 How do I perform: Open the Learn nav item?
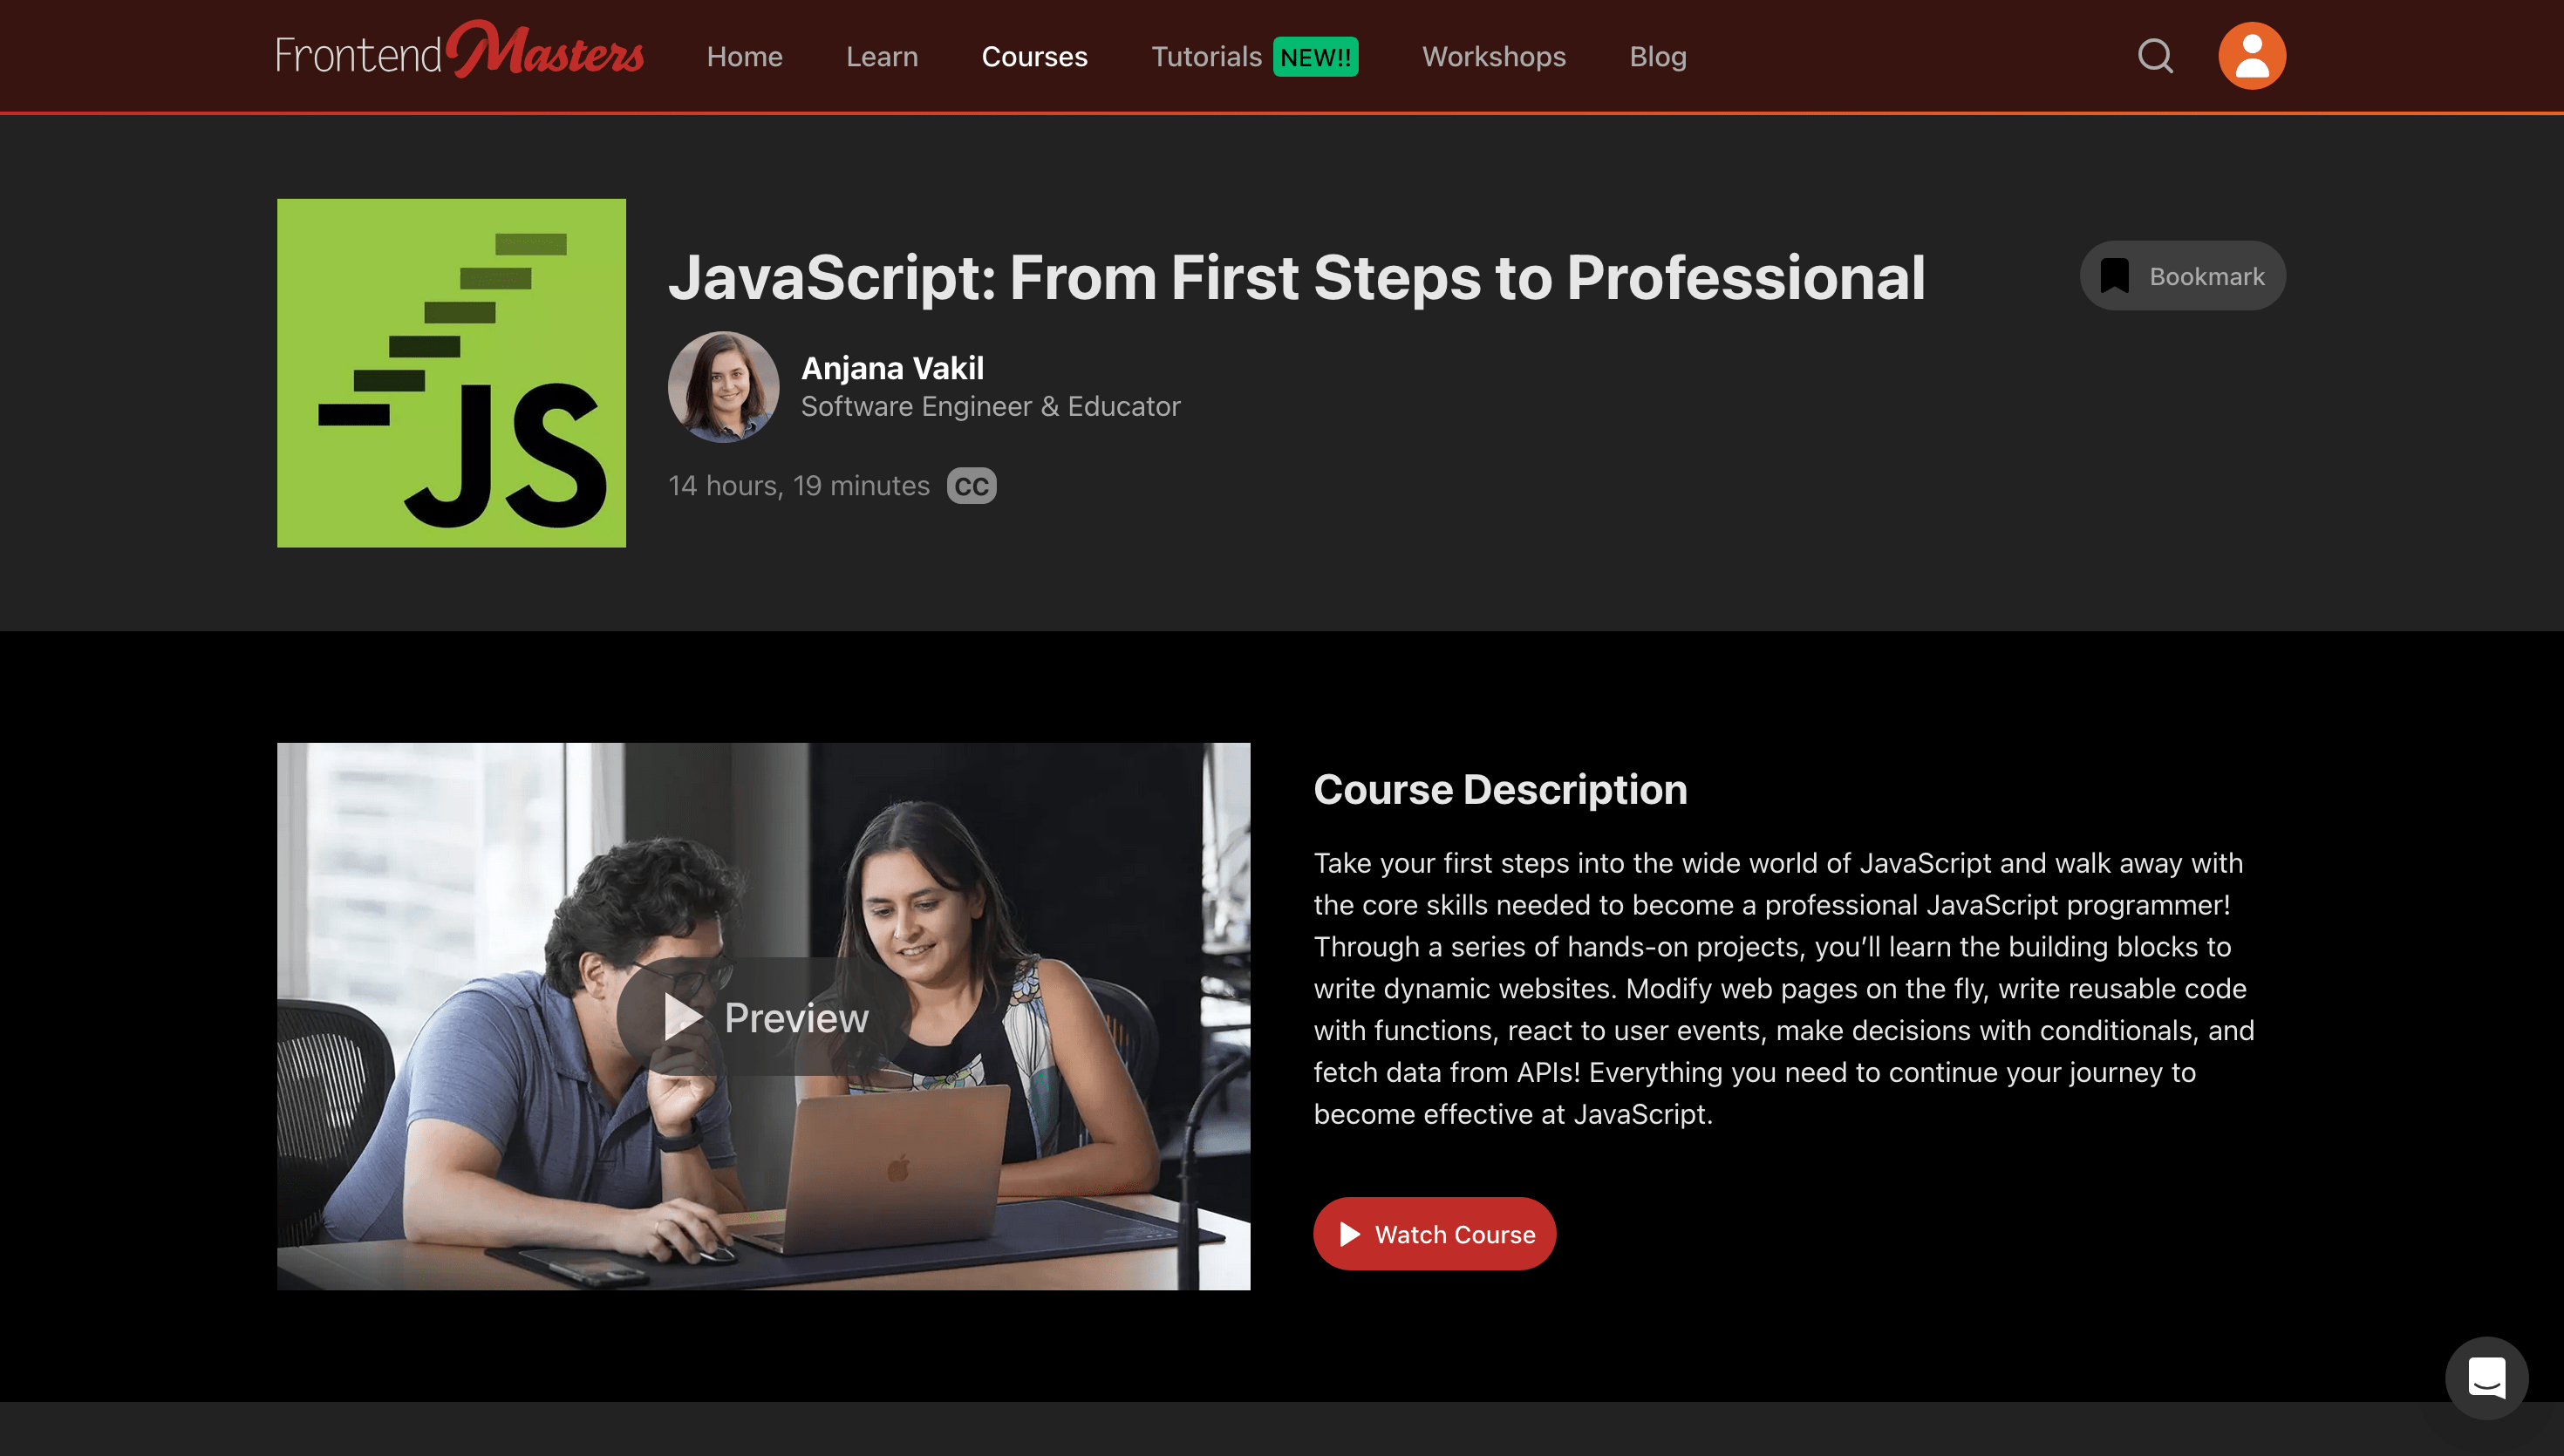point(882,57)
